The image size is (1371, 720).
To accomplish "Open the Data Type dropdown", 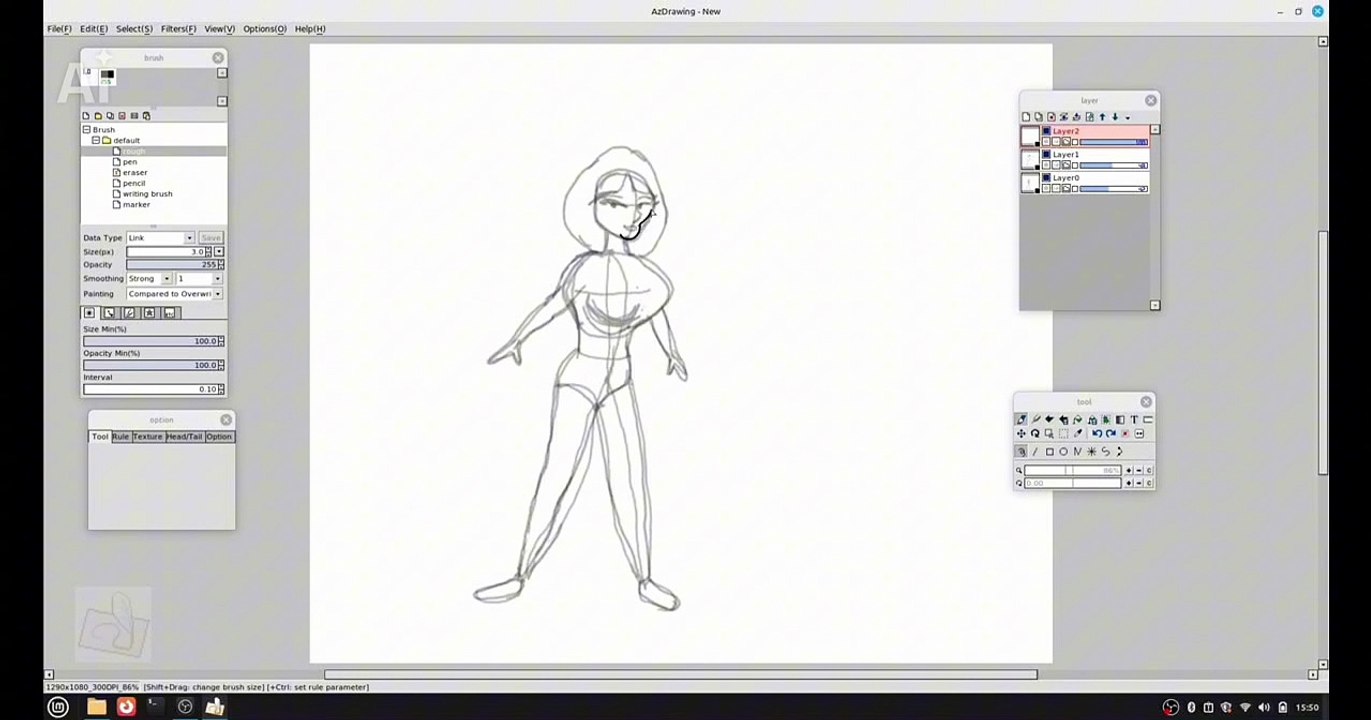I will pos(160,238).
